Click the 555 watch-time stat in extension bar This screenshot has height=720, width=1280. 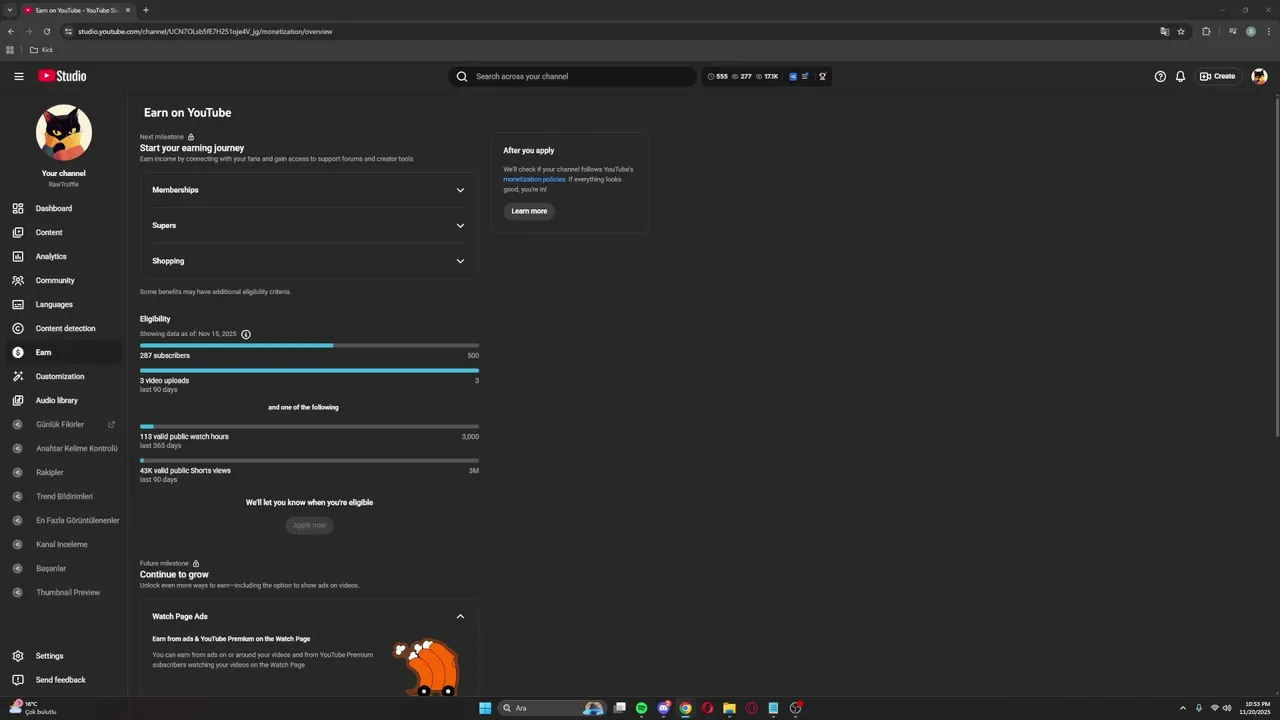tap(717, 76)
